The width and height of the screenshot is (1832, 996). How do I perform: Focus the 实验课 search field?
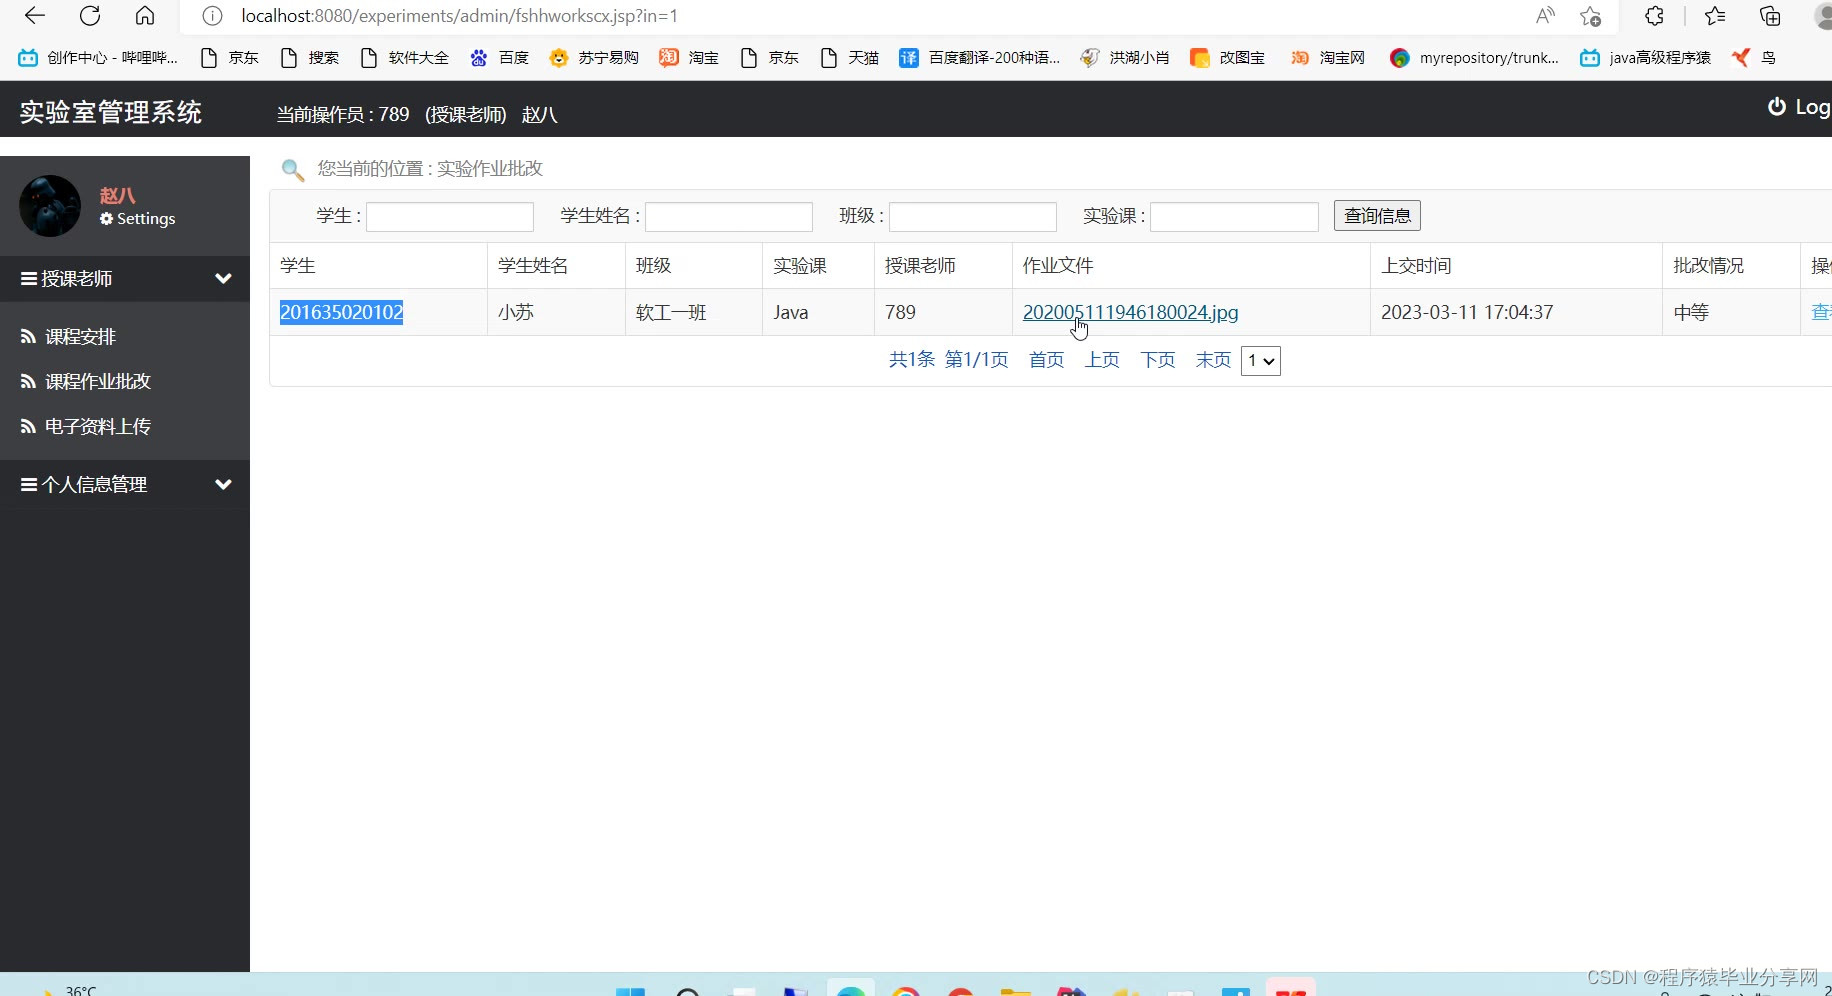1234,216
